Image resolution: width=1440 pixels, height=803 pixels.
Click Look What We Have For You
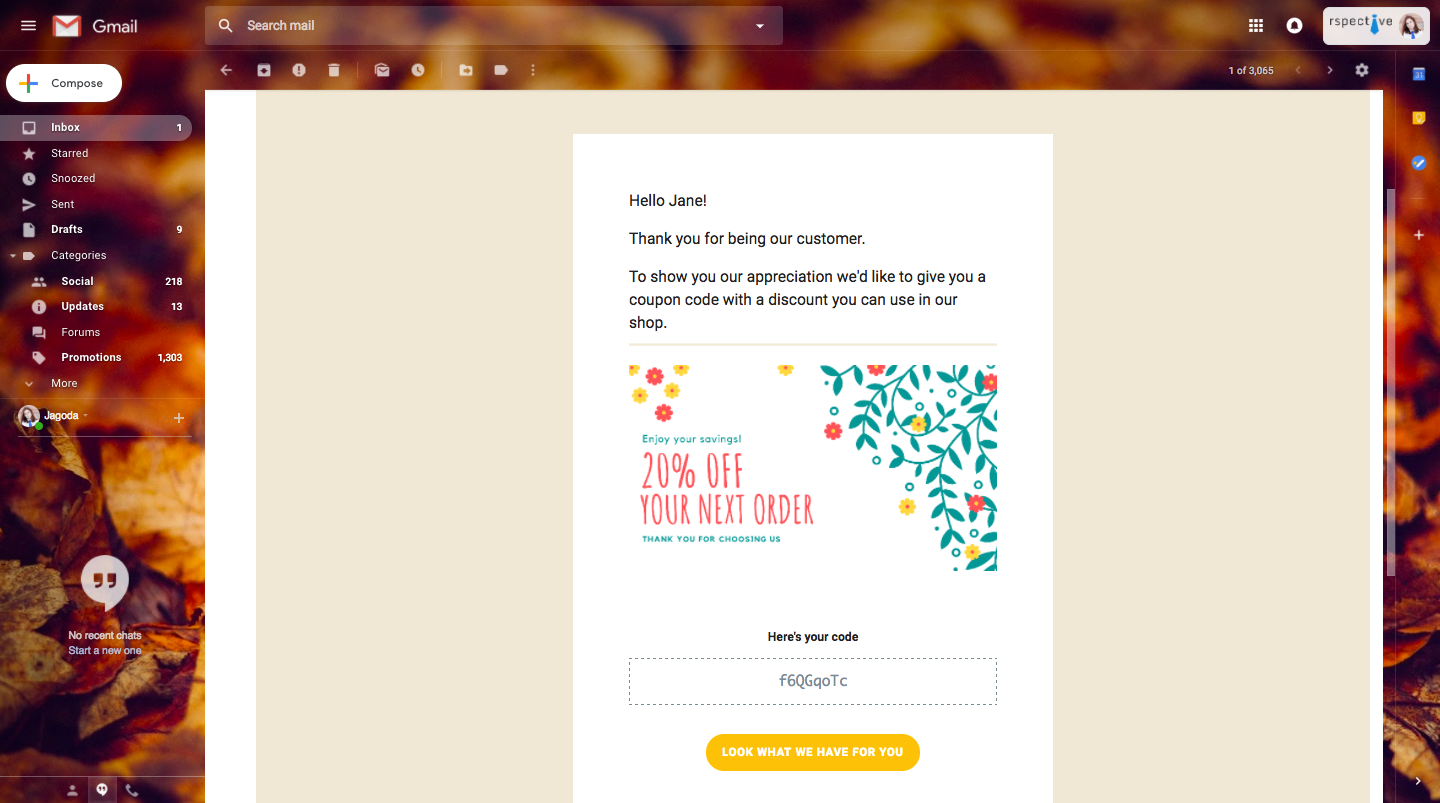click(812, 752)
